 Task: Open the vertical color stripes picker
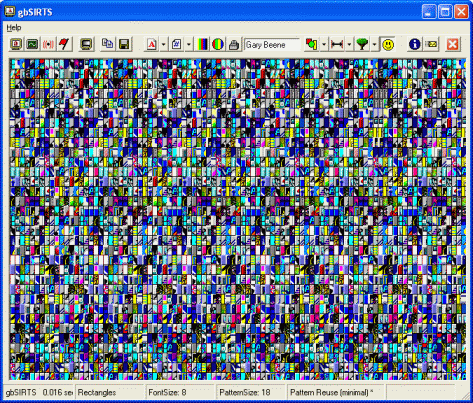(202, 44)
